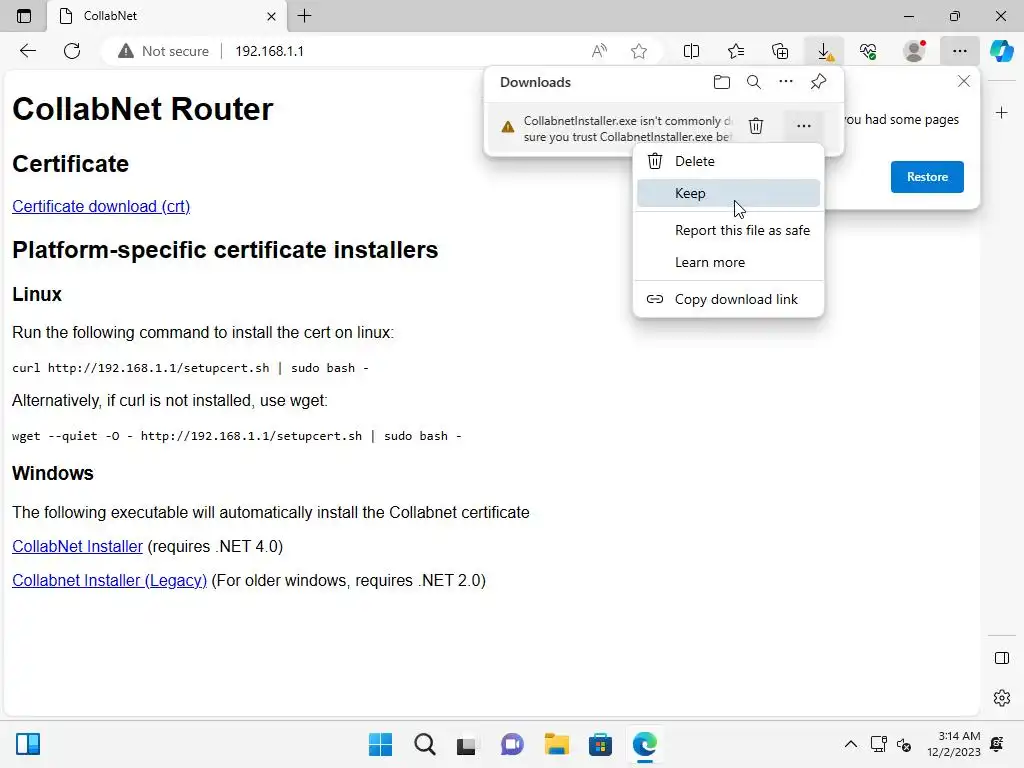1024x768 pixels.
Task: Open taskbar Search
Action: tap(424, 744)
